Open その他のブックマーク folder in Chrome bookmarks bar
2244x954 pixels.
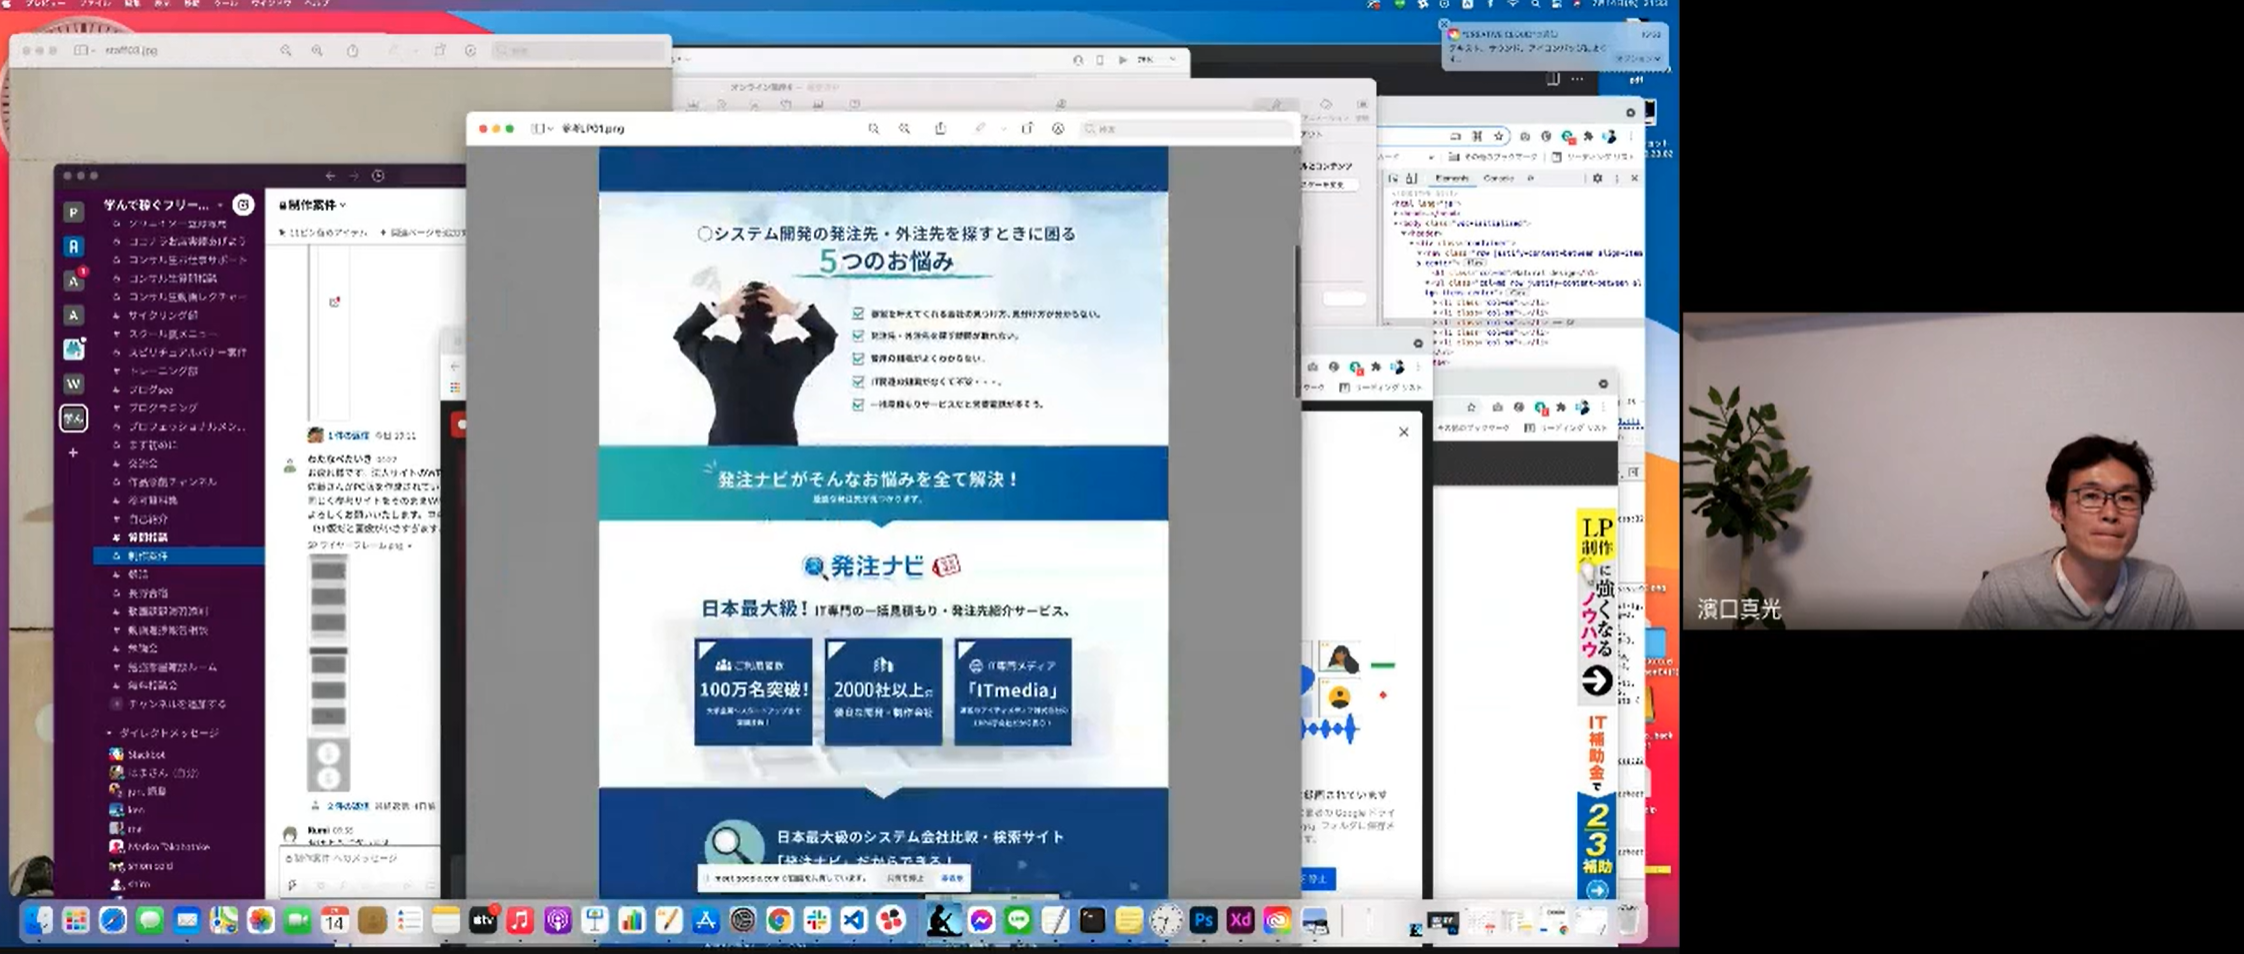(x=1494, y=157)
